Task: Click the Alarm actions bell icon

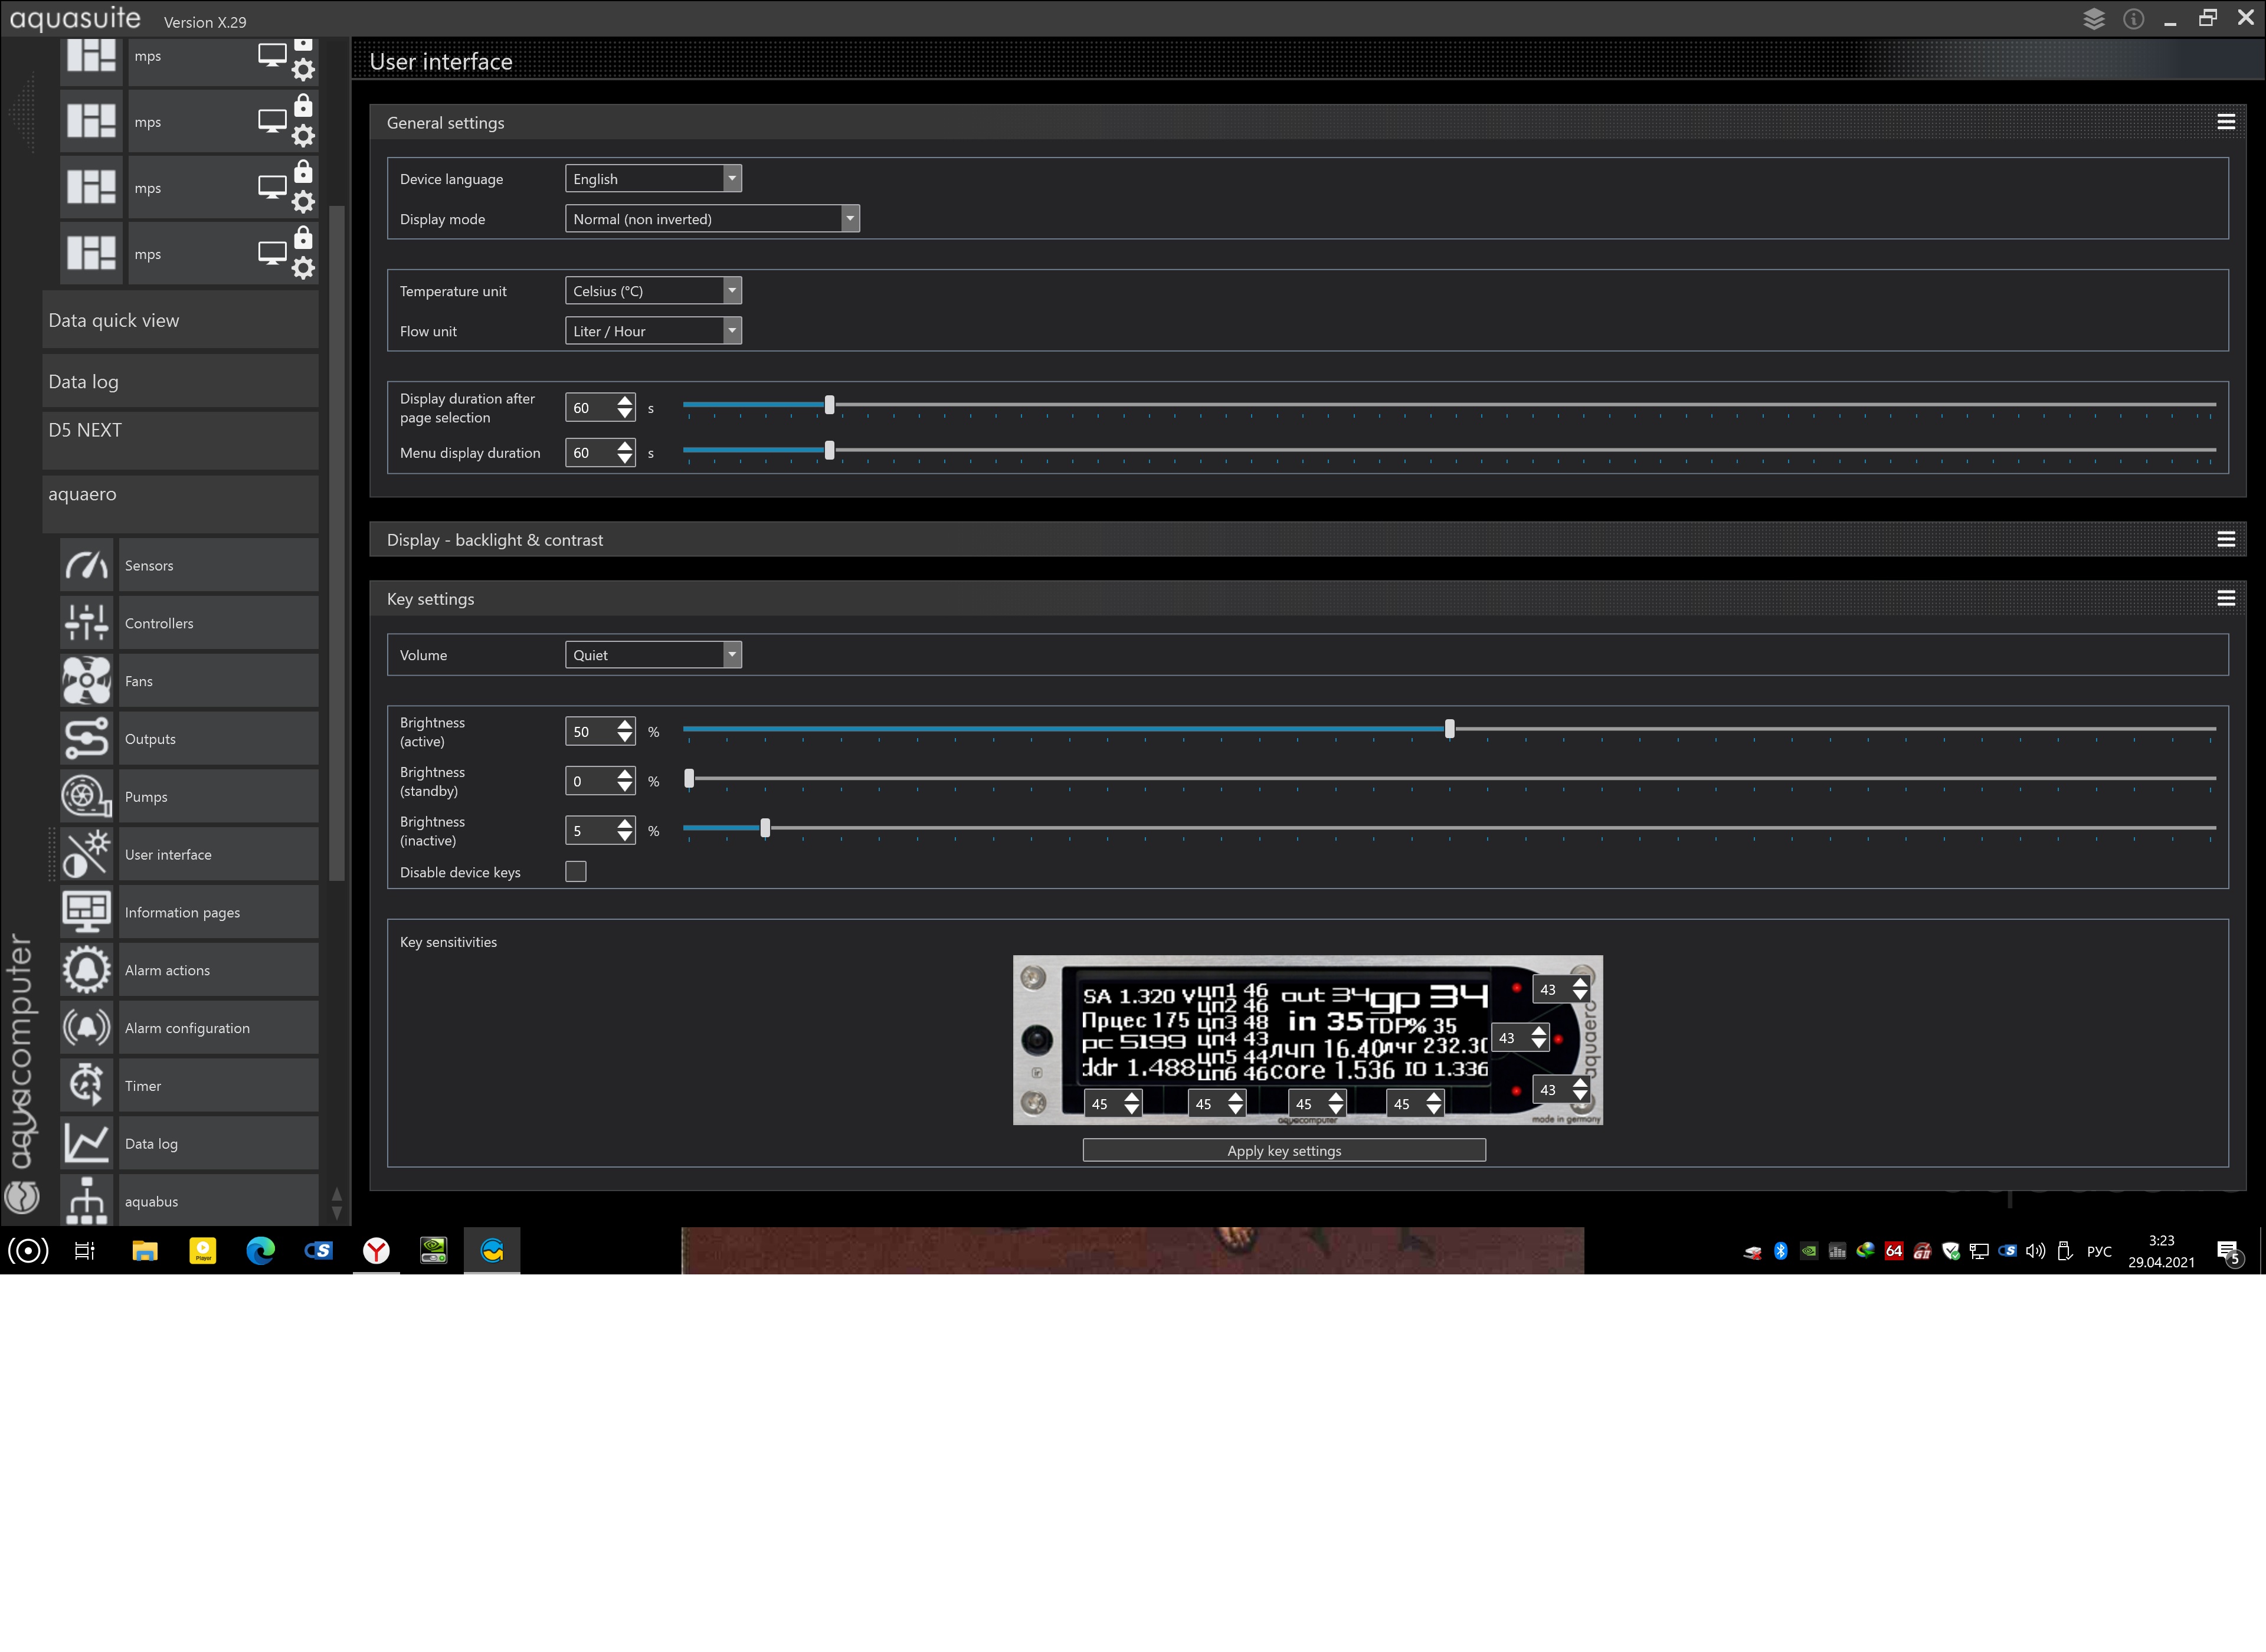Action: coord(86,970)
